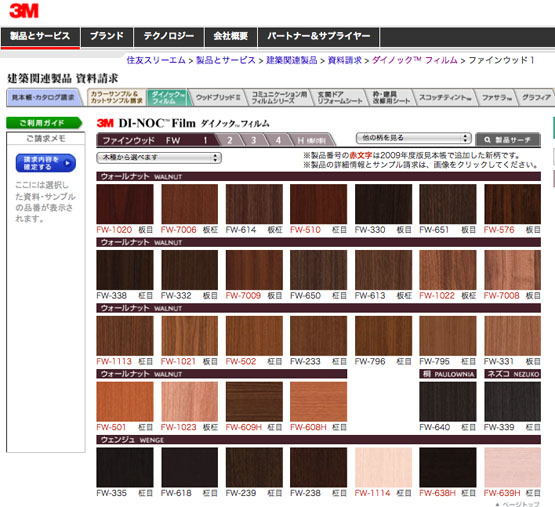This screenshot has width=555, height=507.
Task: Open FW-233 sample image
Action: pos(319,336)
